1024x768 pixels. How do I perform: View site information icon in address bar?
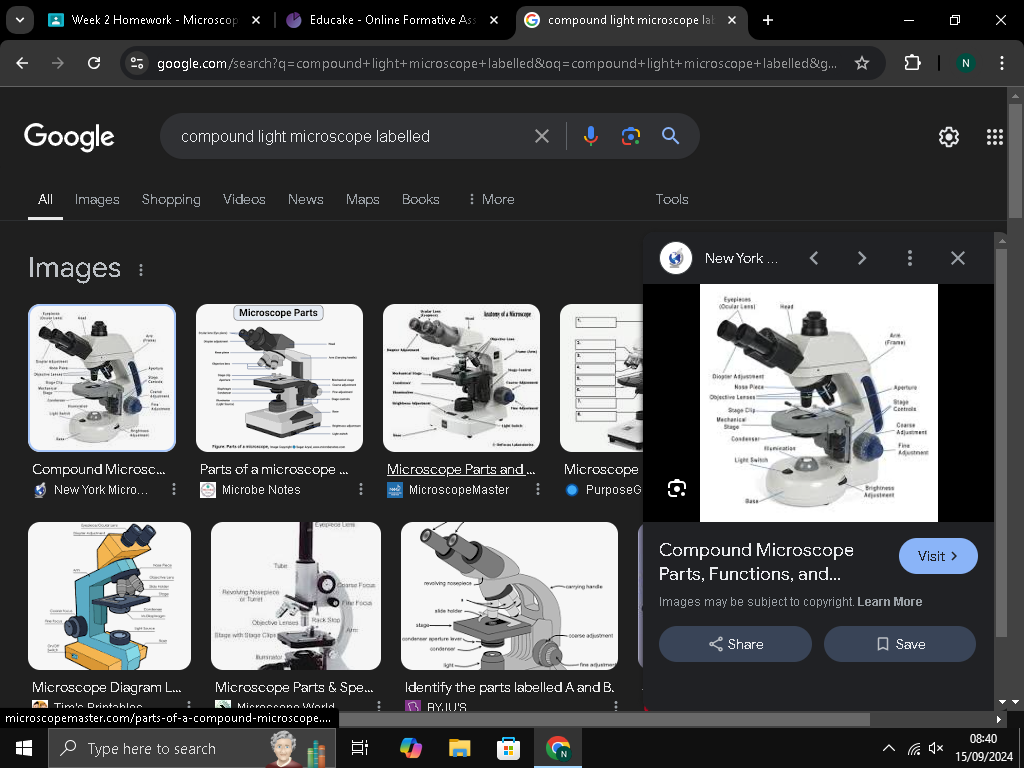coord(137,63)
